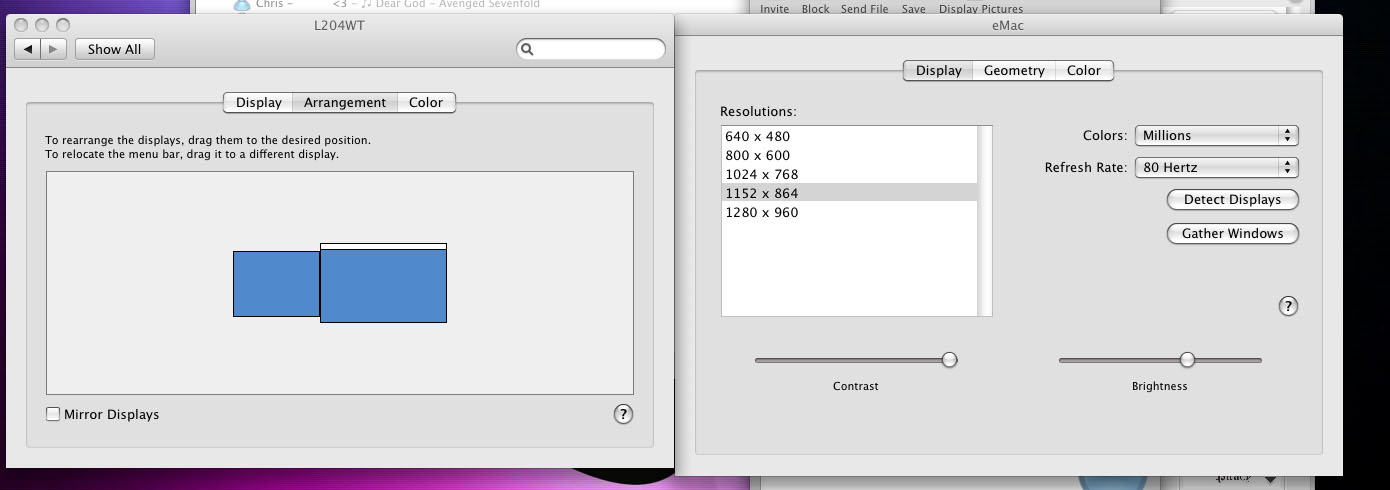Click the back navigation arrow
1390x490 pixels.
pos(28,49)
